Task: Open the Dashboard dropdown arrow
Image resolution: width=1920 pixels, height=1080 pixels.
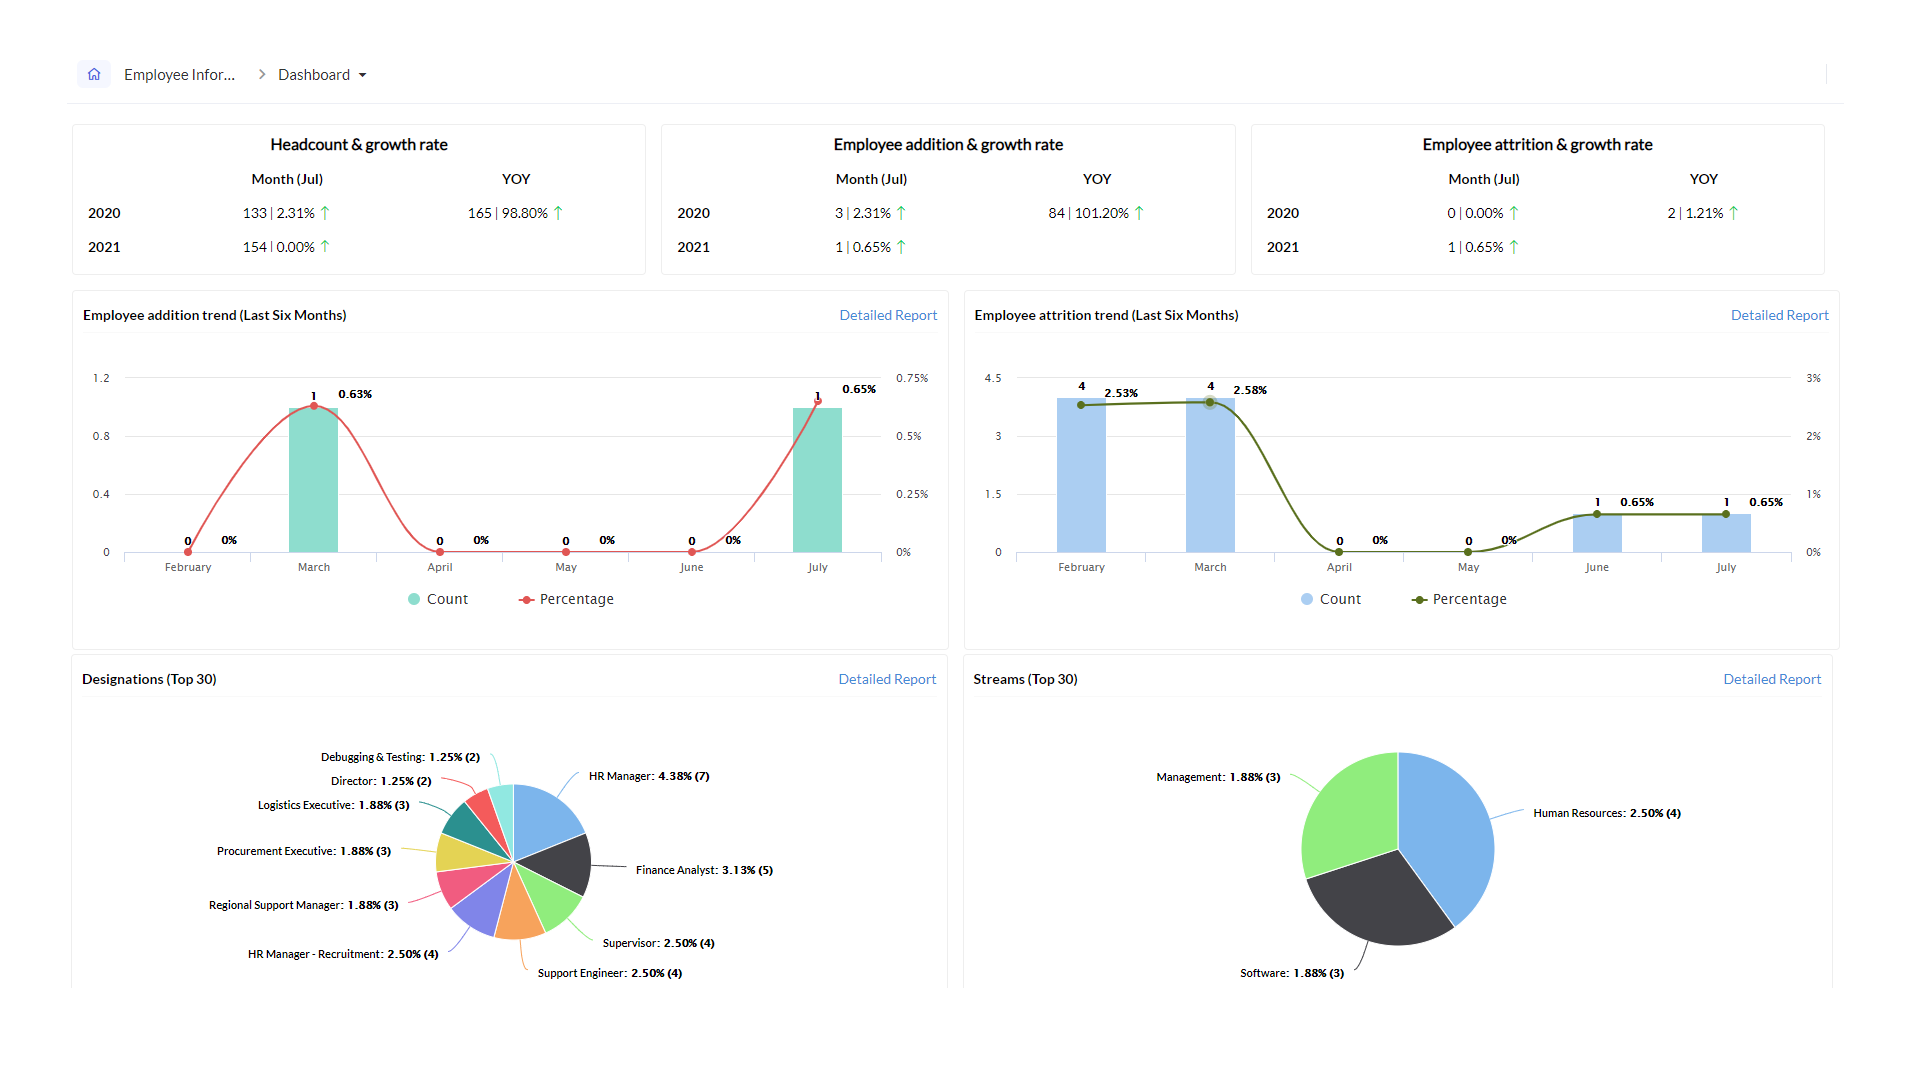Action: 363,75
